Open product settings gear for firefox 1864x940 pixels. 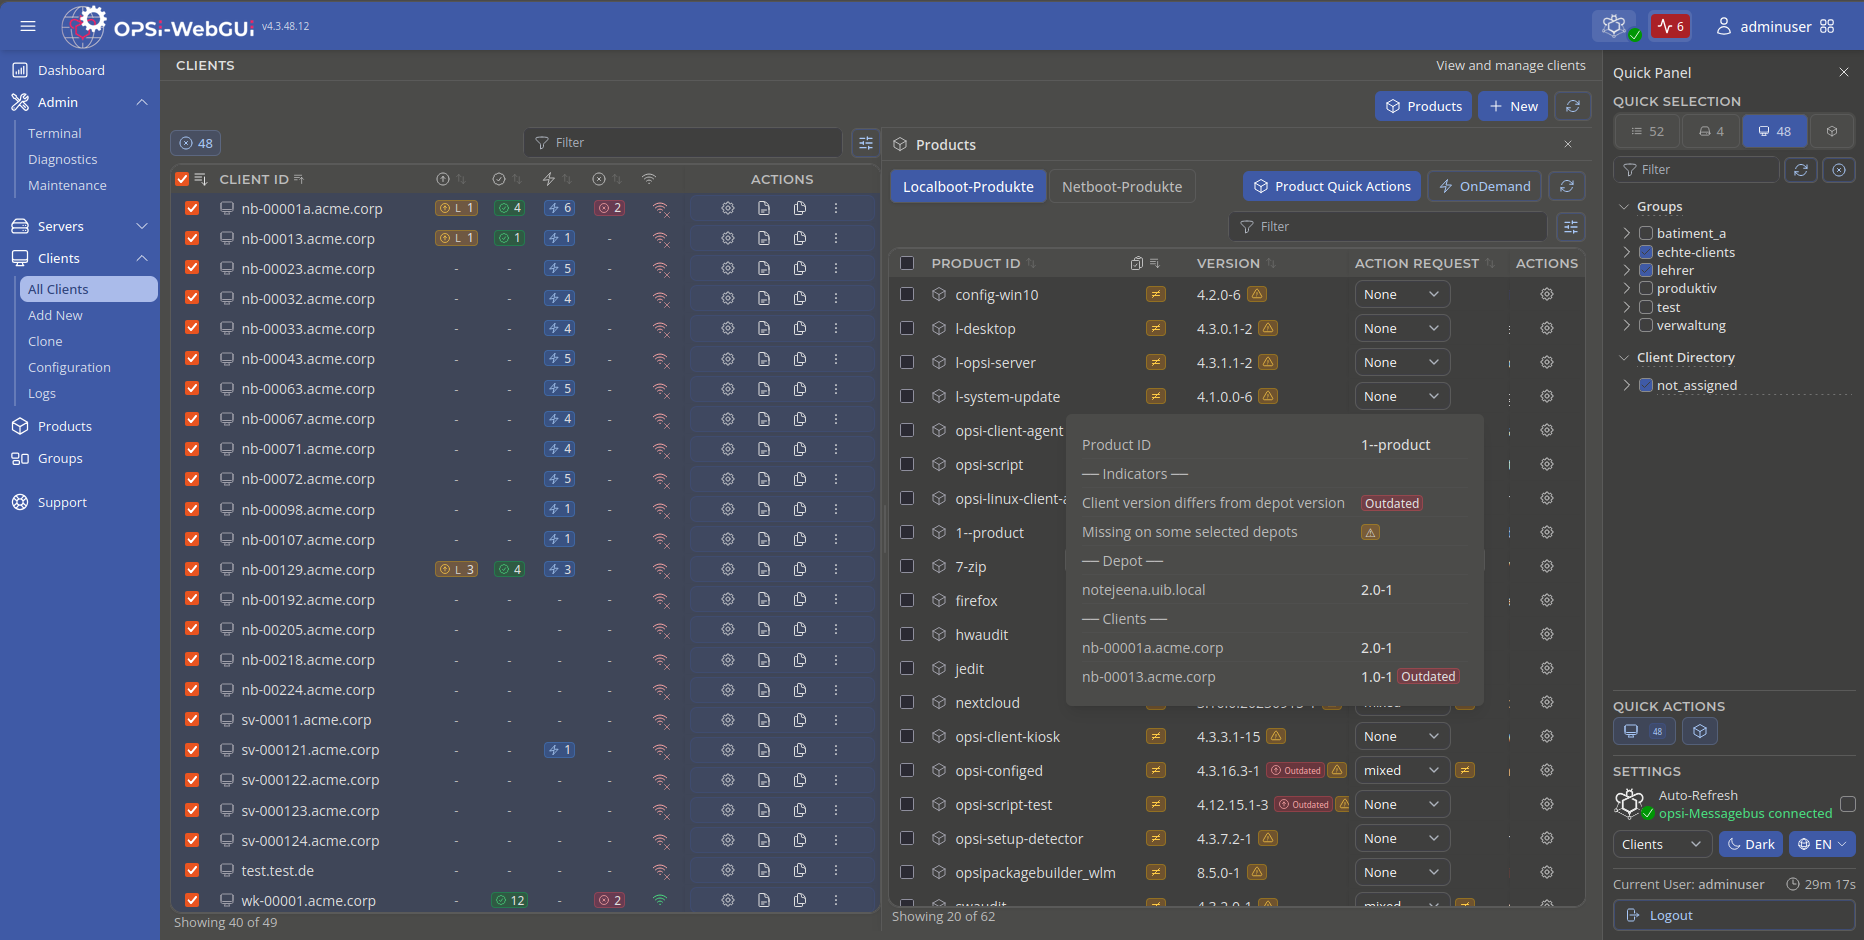1547,600
